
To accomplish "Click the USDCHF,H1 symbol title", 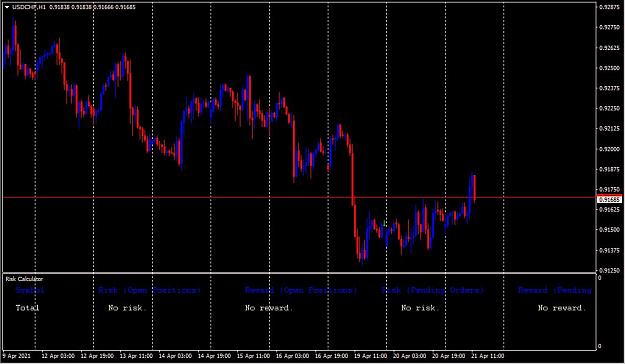I will (29, 7).
